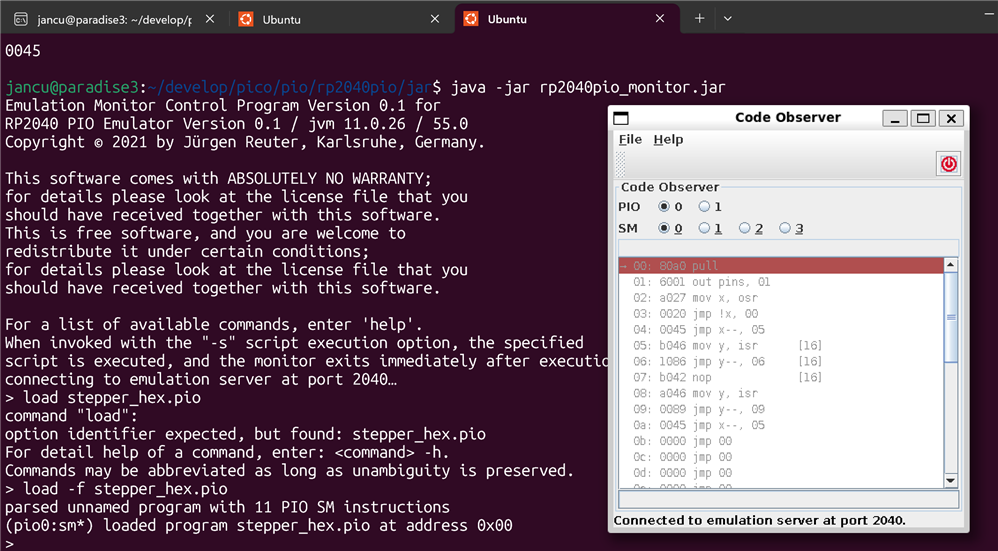Viewport: 998px width, 551px height.
Task: Maximize the Code Observer window
Action: [x=923, y=118]
